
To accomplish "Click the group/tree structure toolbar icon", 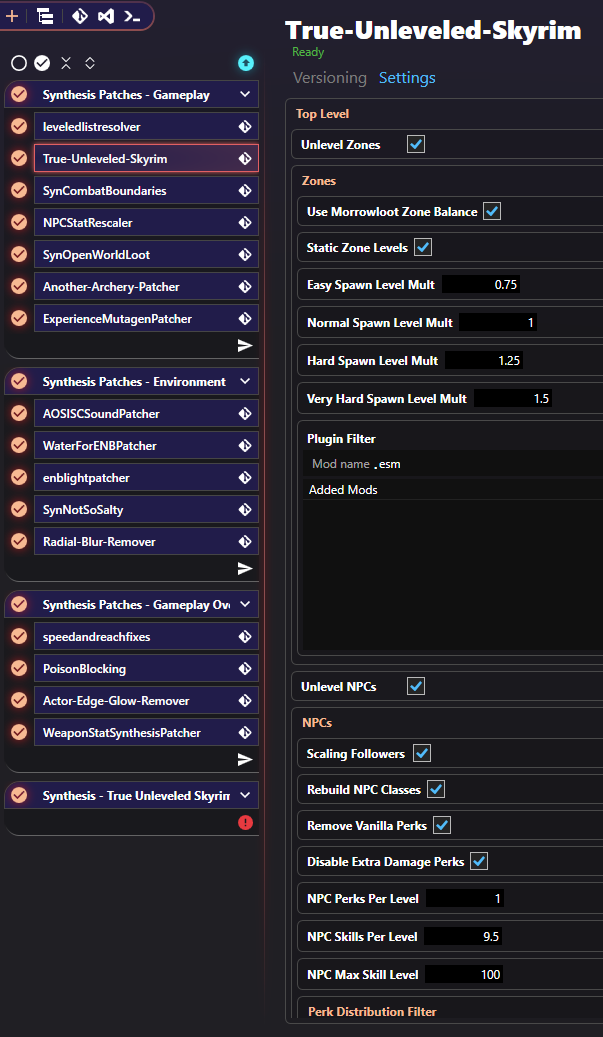I will click(x=45, y=17).
